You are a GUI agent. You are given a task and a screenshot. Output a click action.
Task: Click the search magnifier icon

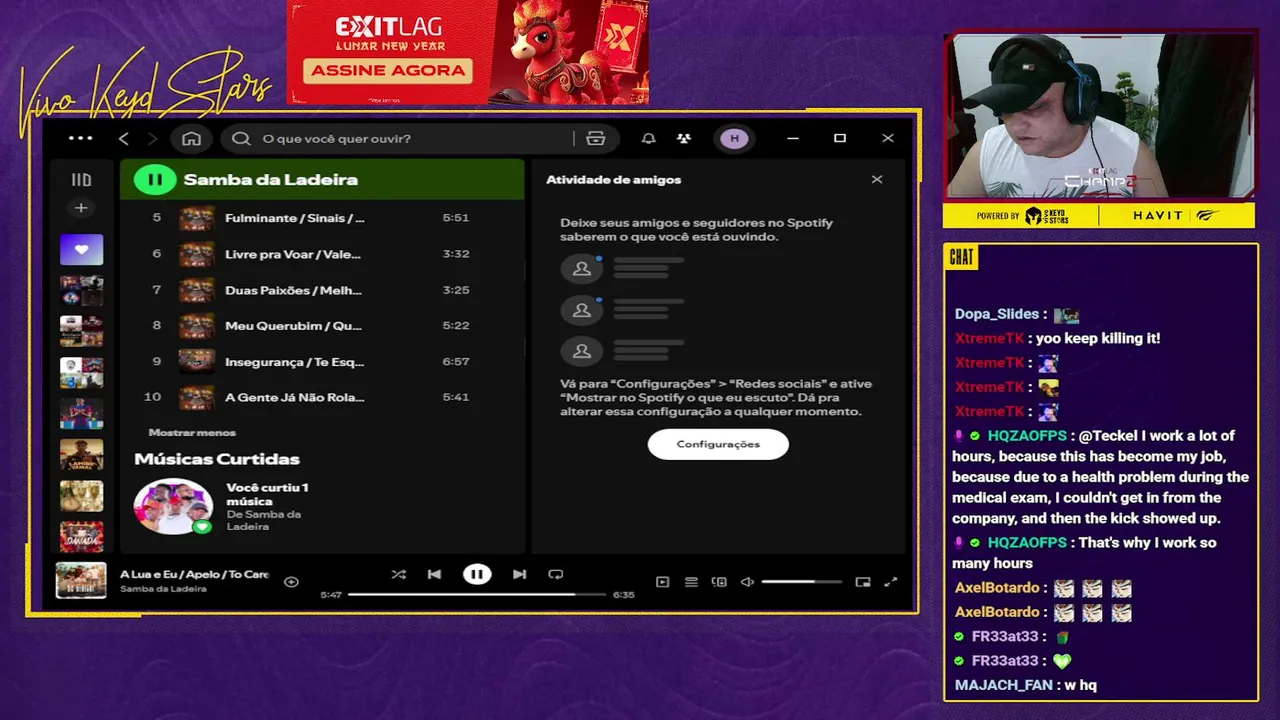coord(241,138)
